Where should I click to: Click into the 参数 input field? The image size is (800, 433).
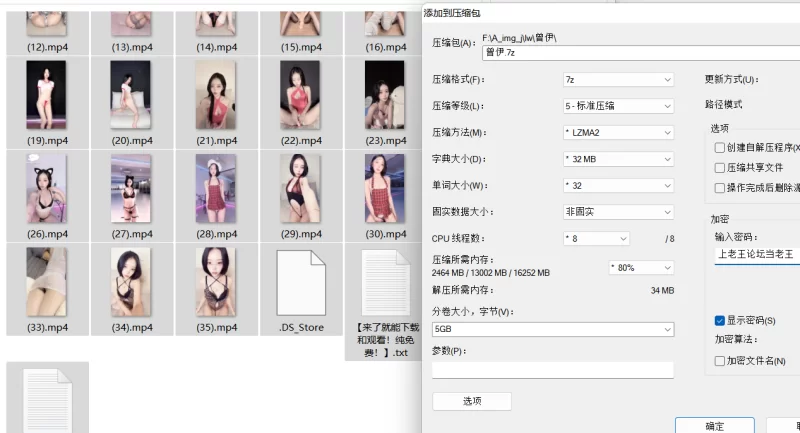tap(552, 370)
